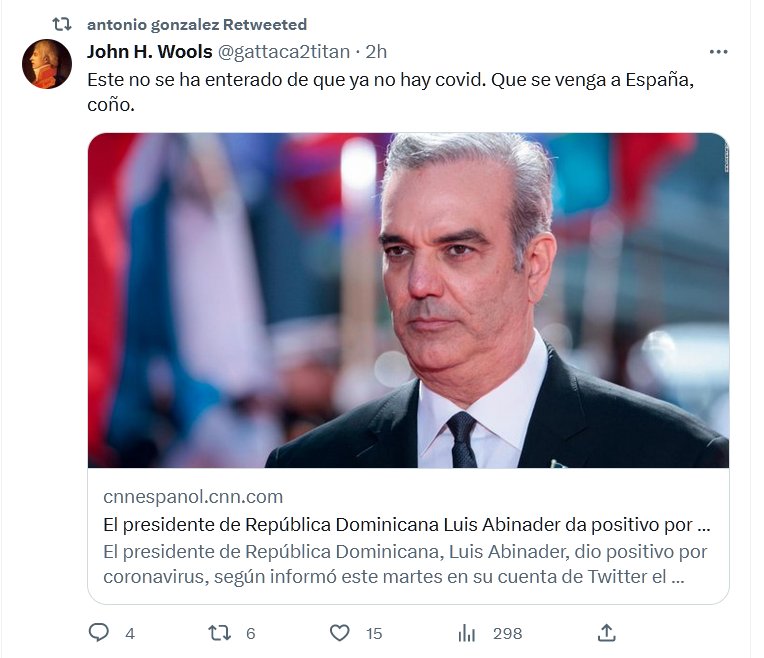The height and width of the screenshot is (658, 764).
Task: Click the view count number 298
Action: (x=507, y=634)
